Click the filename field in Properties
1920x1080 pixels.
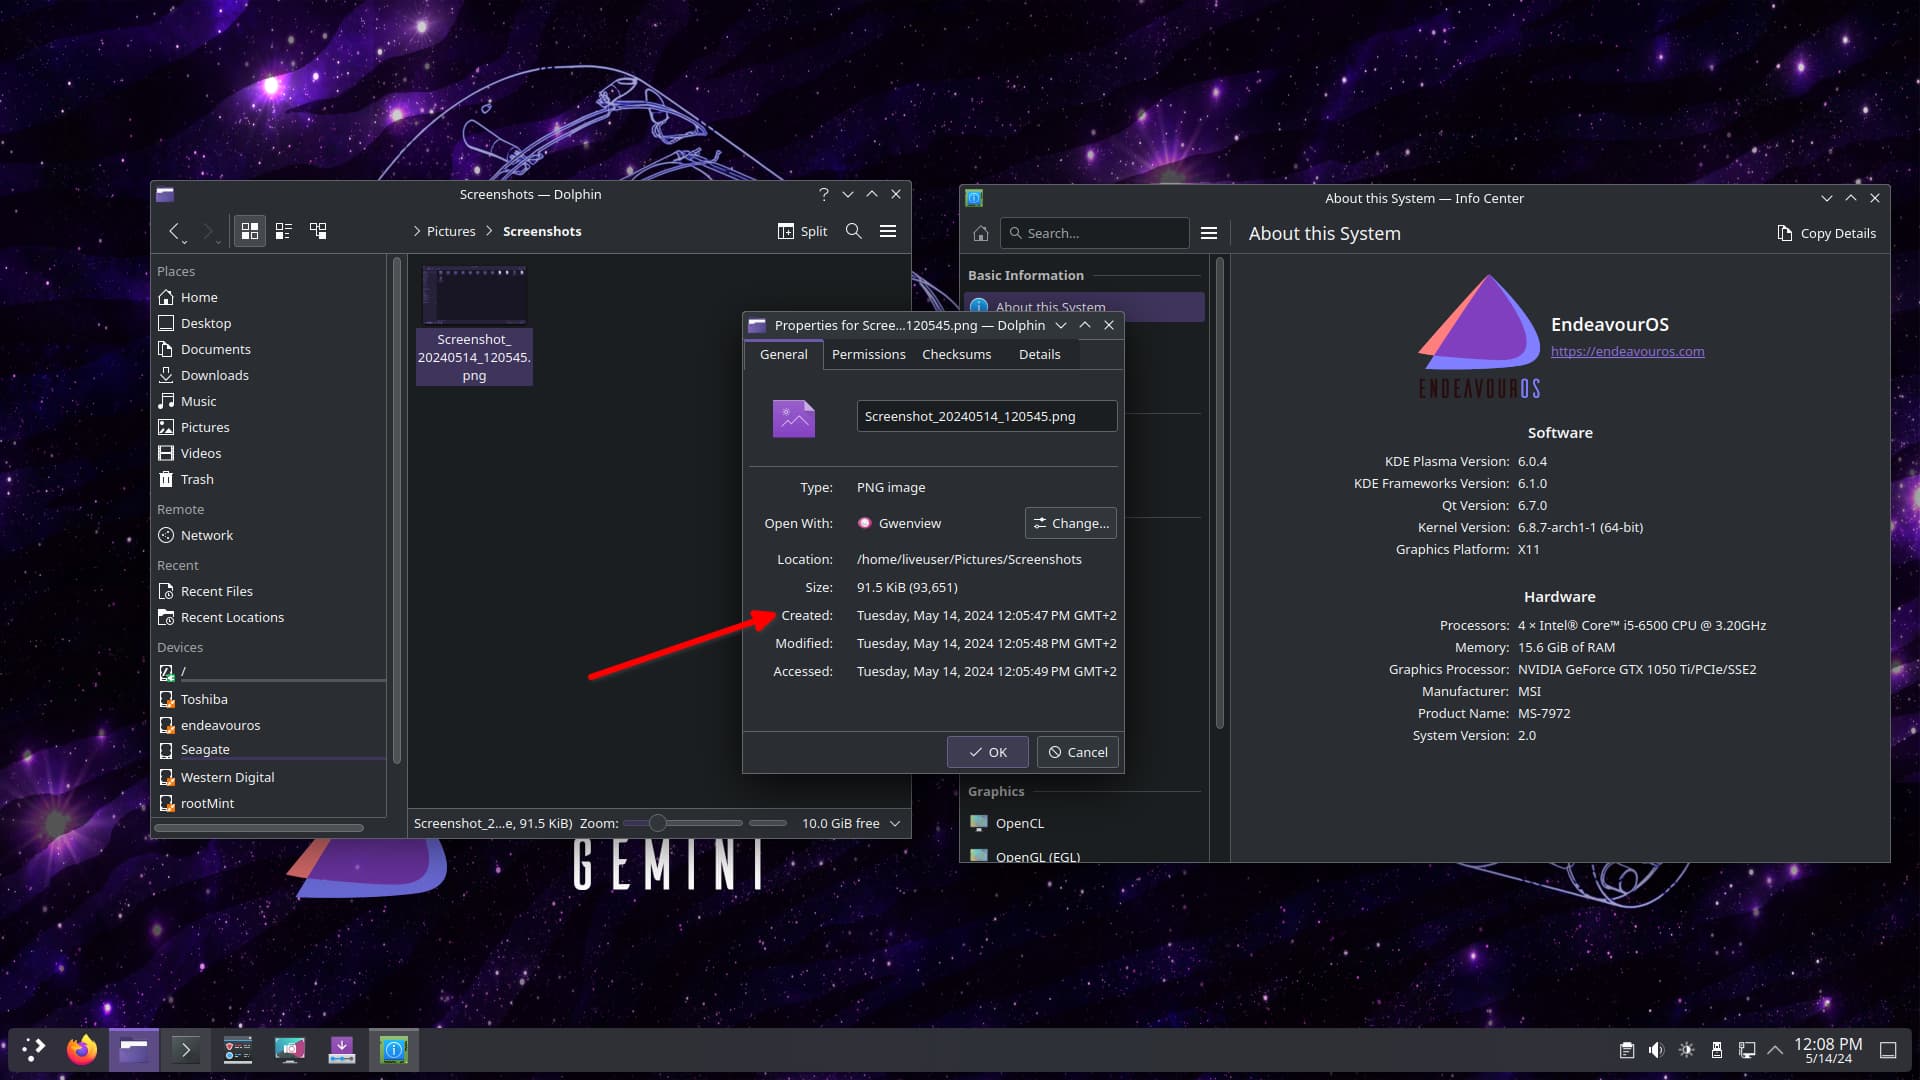(x=986, y=416)
